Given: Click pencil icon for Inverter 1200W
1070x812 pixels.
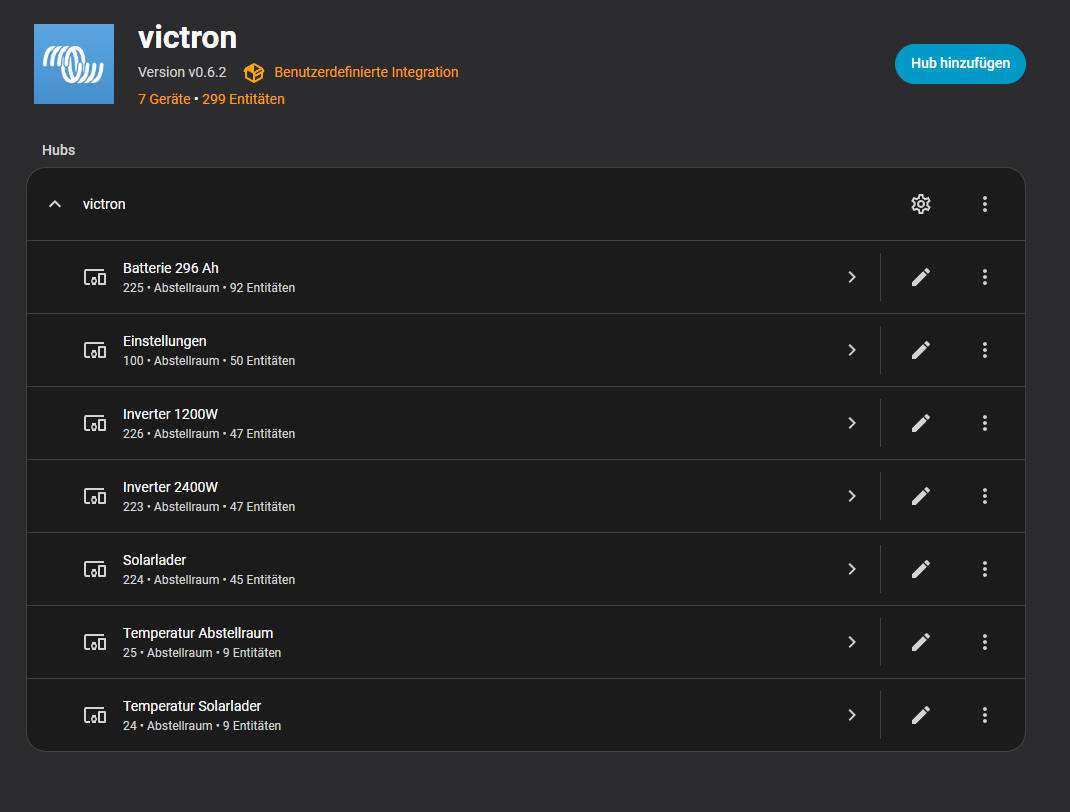Looking at the screenshot, I should pos(920,423).
